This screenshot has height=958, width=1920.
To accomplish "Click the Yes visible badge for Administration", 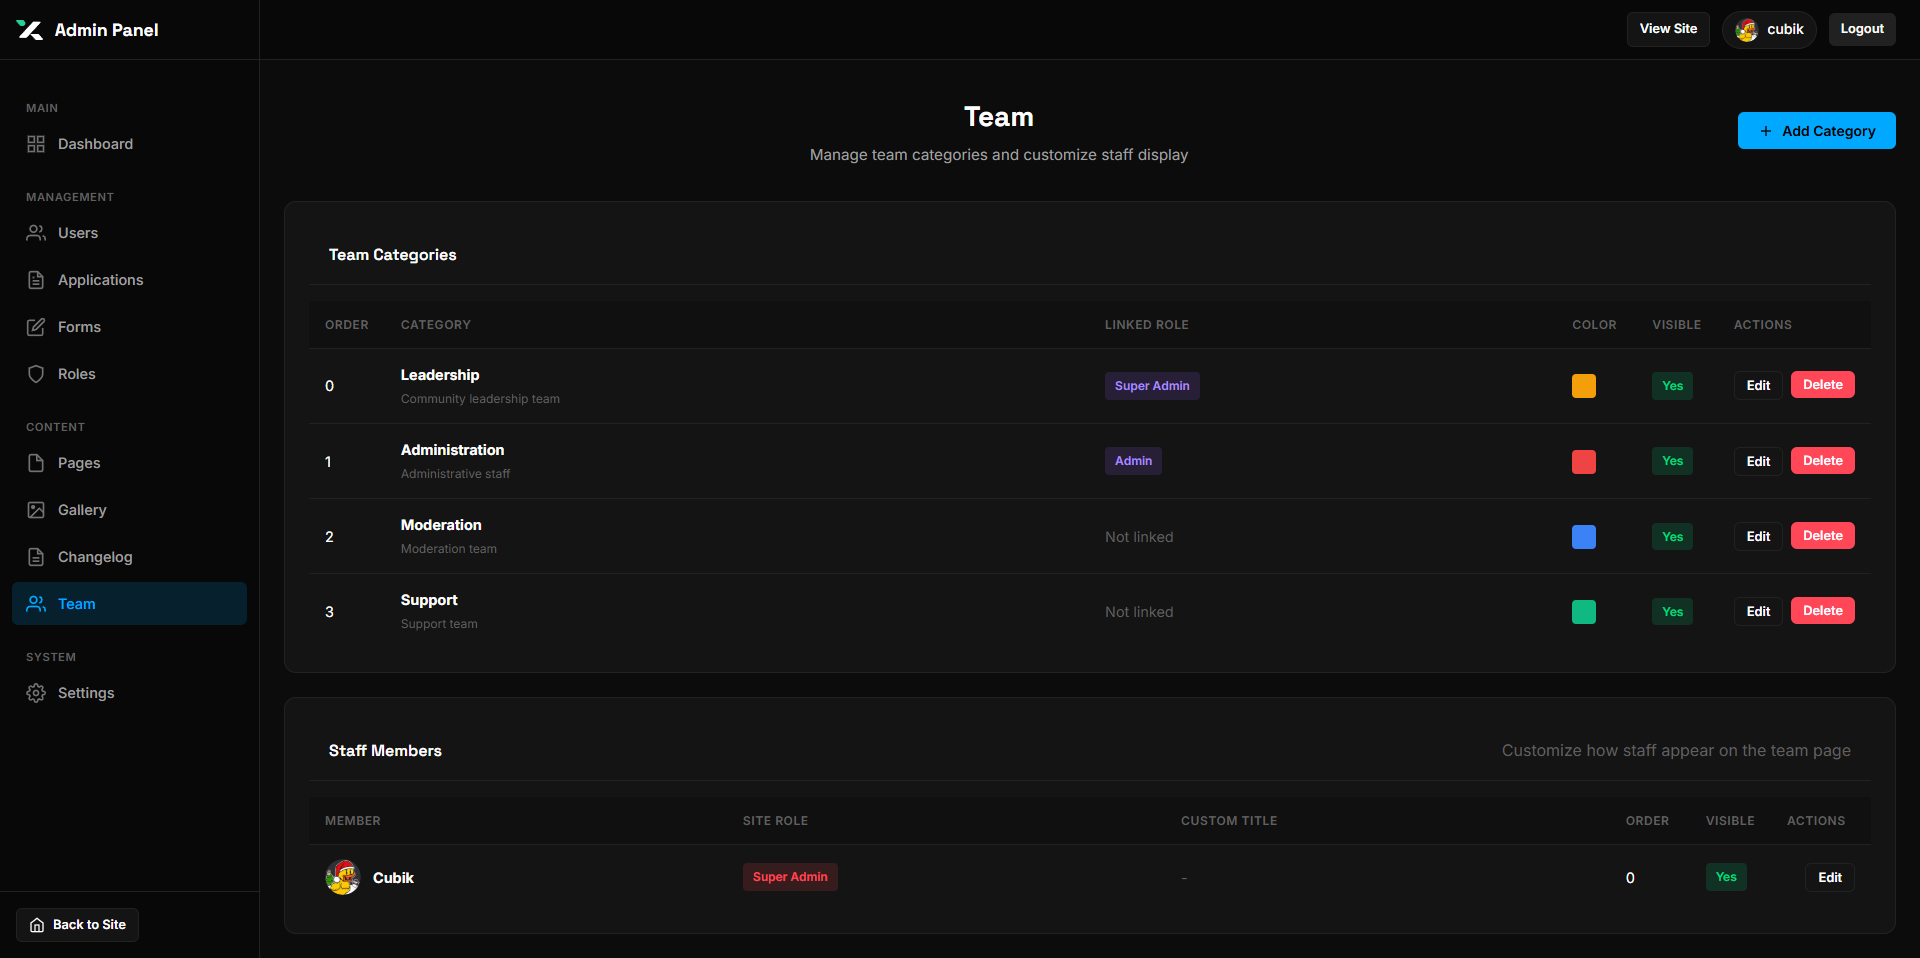I will (x=1672, y=461).
